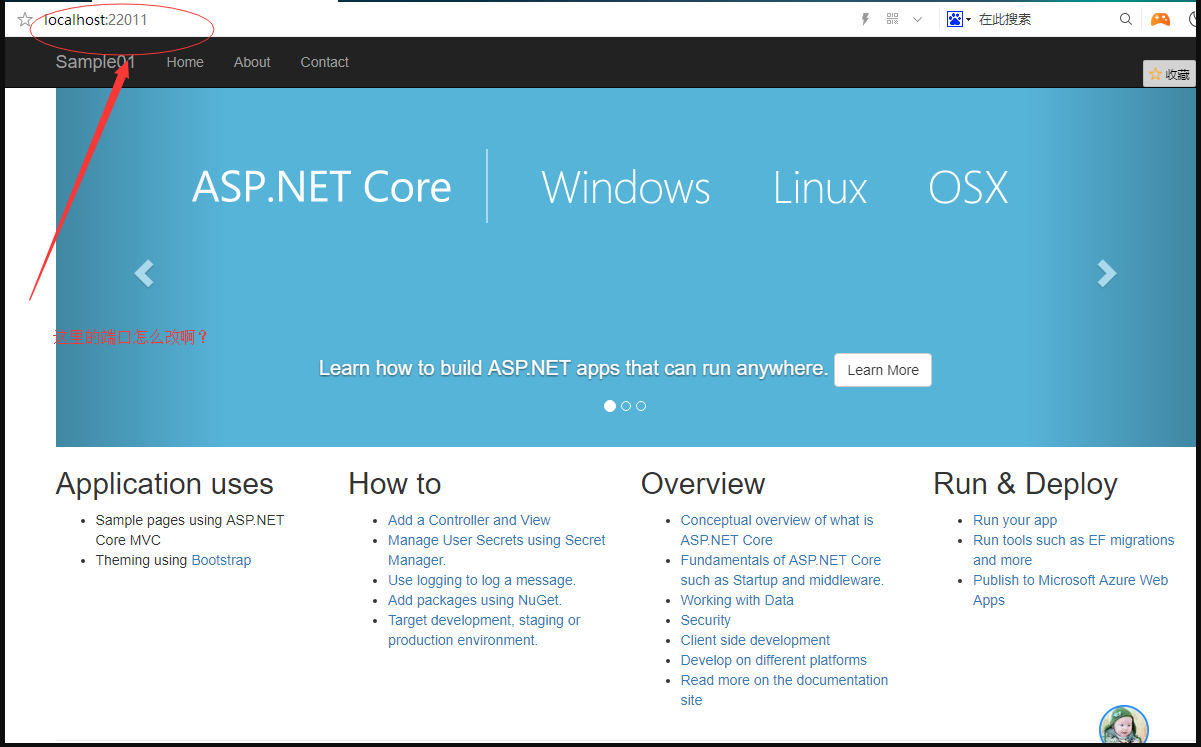Open the Contact nav item
Screen dimensions: 1201x747
tap(324, 62)
